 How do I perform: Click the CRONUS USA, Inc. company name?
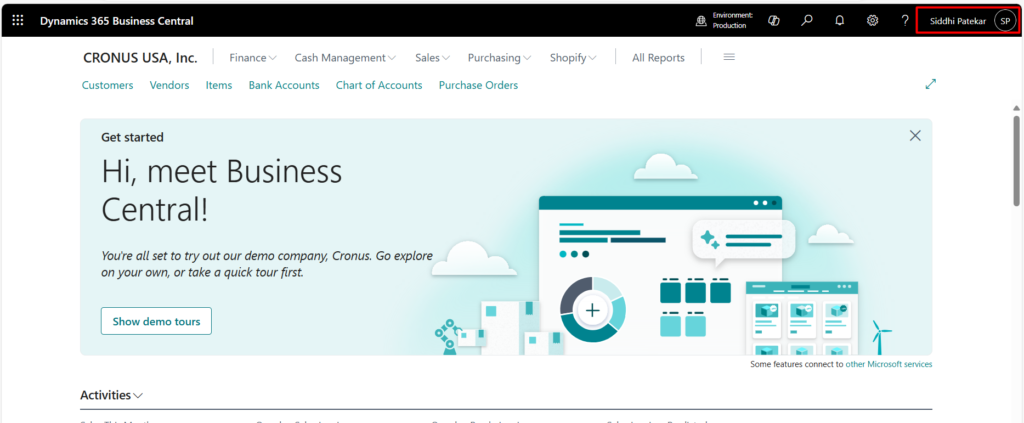click(x=140, y=57)
